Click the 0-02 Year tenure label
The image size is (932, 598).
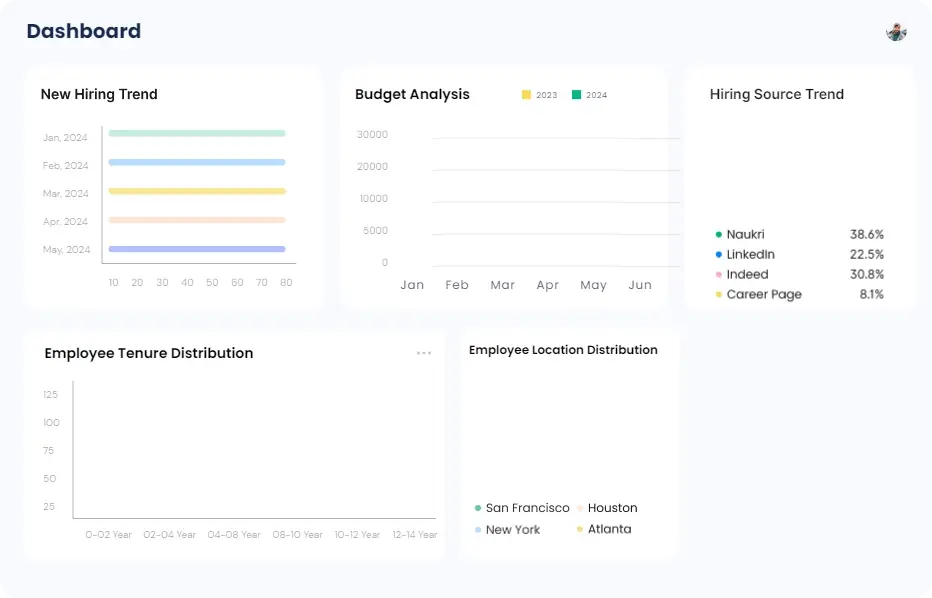(x=108, y=534)
